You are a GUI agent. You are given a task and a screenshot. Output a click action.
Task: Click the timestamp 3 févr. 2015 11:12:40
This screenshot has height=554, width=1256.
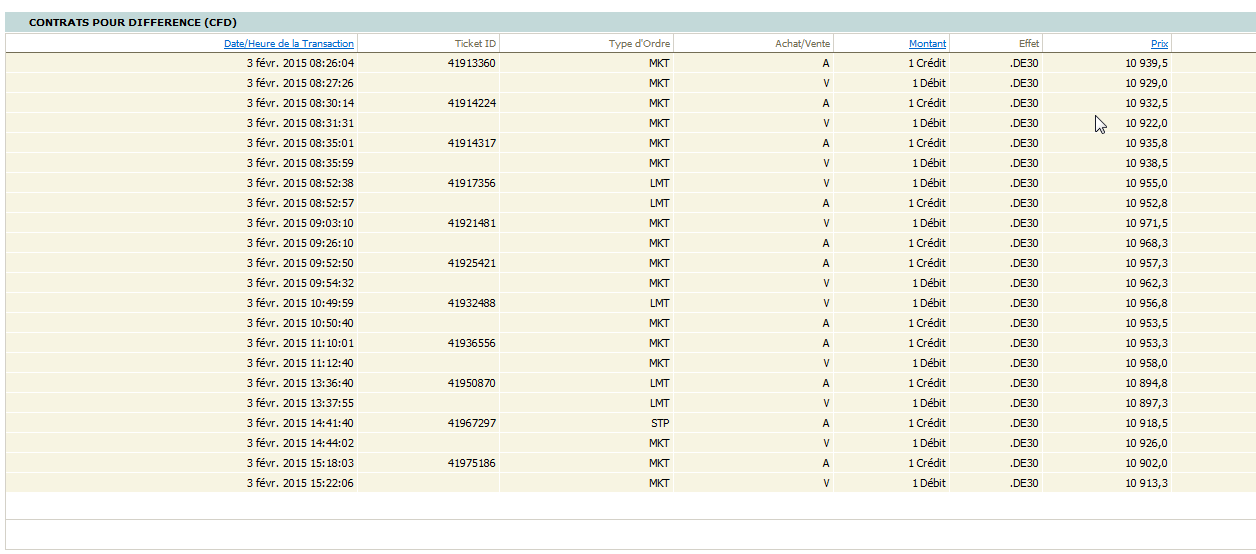pyautogui.click(x=300, y=363)
